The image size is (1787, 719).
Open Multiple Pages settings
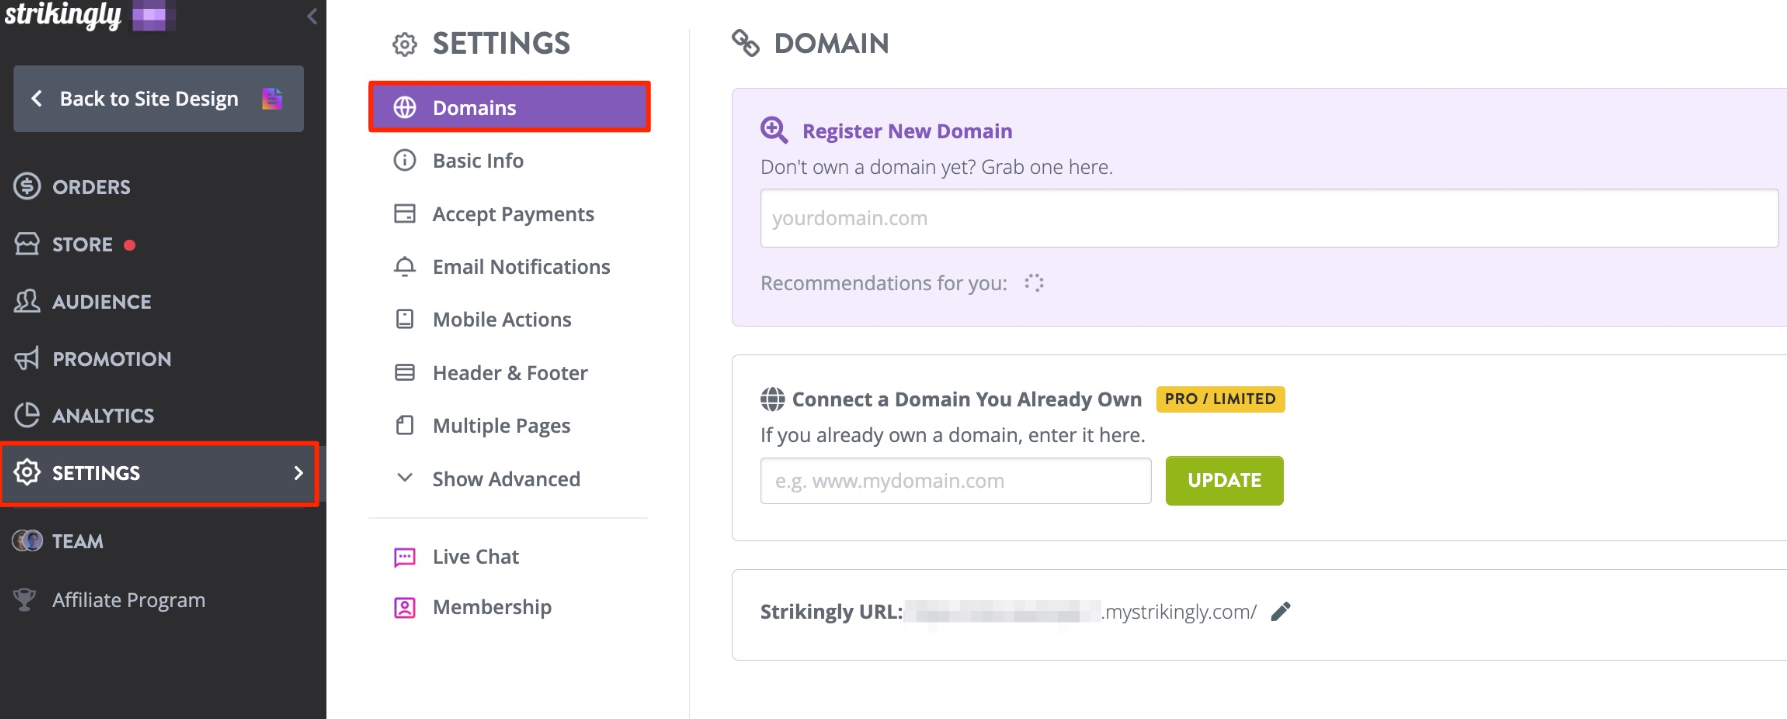[501, 426]
